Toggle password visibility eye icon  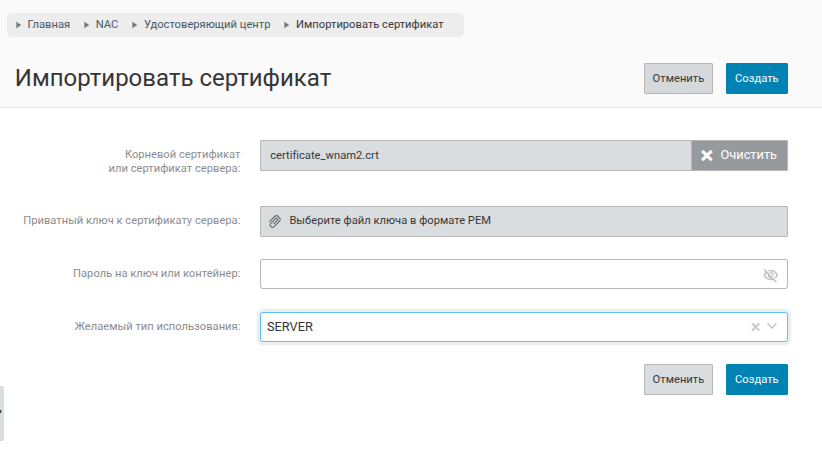(x=769, y=274)
